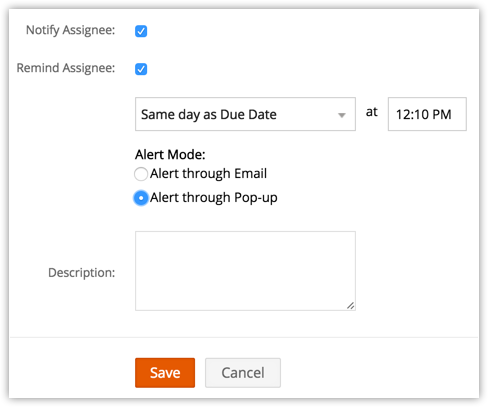Uncheck the Notify Assignee checkbox
The height and width of the screenshot is (407, 488).
[141, 31]
